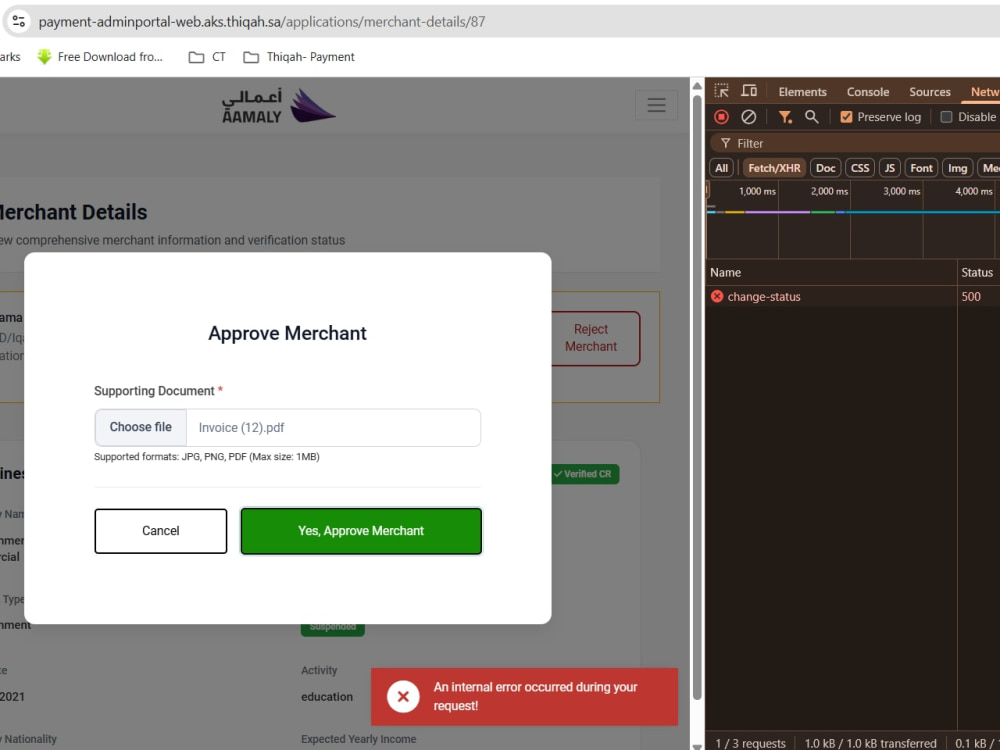
Task: Activate the DevTools inspect element picker
Action: tap(721, 91)
